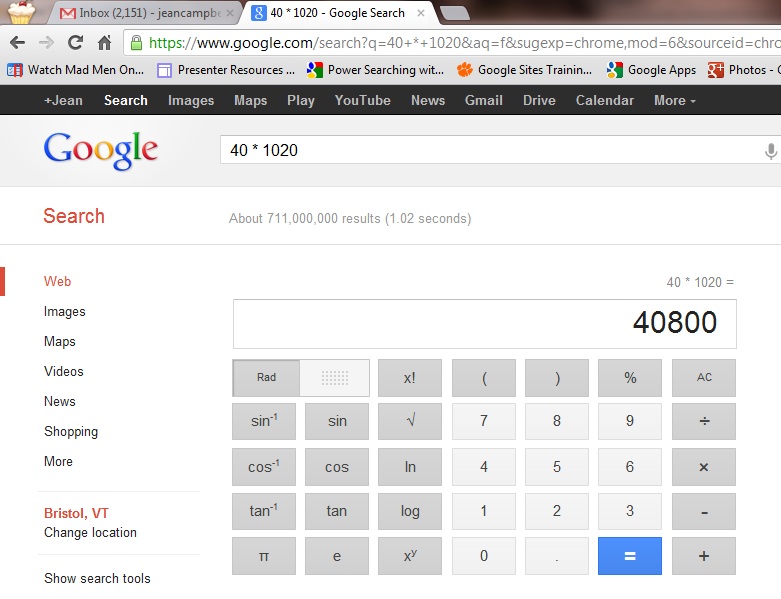Image resolution: width=781 pixels, height=599 pixels.
Task: Click the divide key
Action: click(704, 421)
